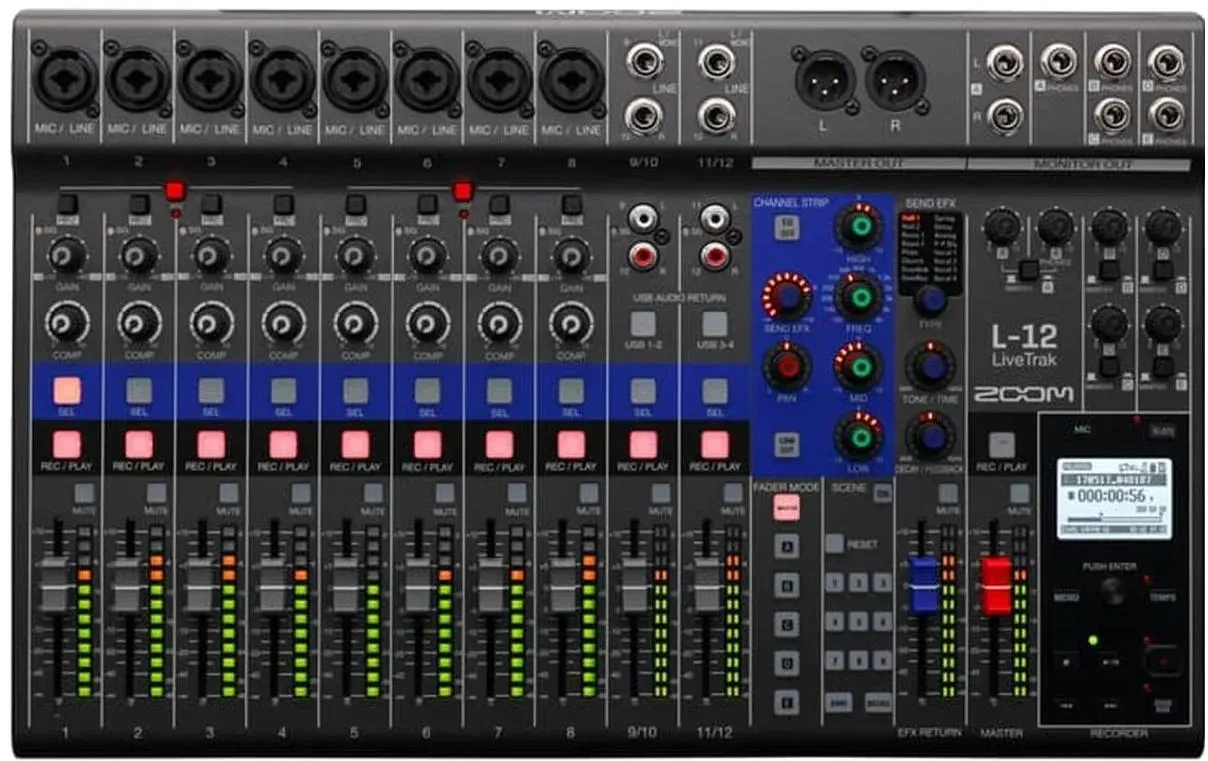Toggle the MASTER channel REC/PLAY button
The image size is (1208, 761).
pos(1000,444)
